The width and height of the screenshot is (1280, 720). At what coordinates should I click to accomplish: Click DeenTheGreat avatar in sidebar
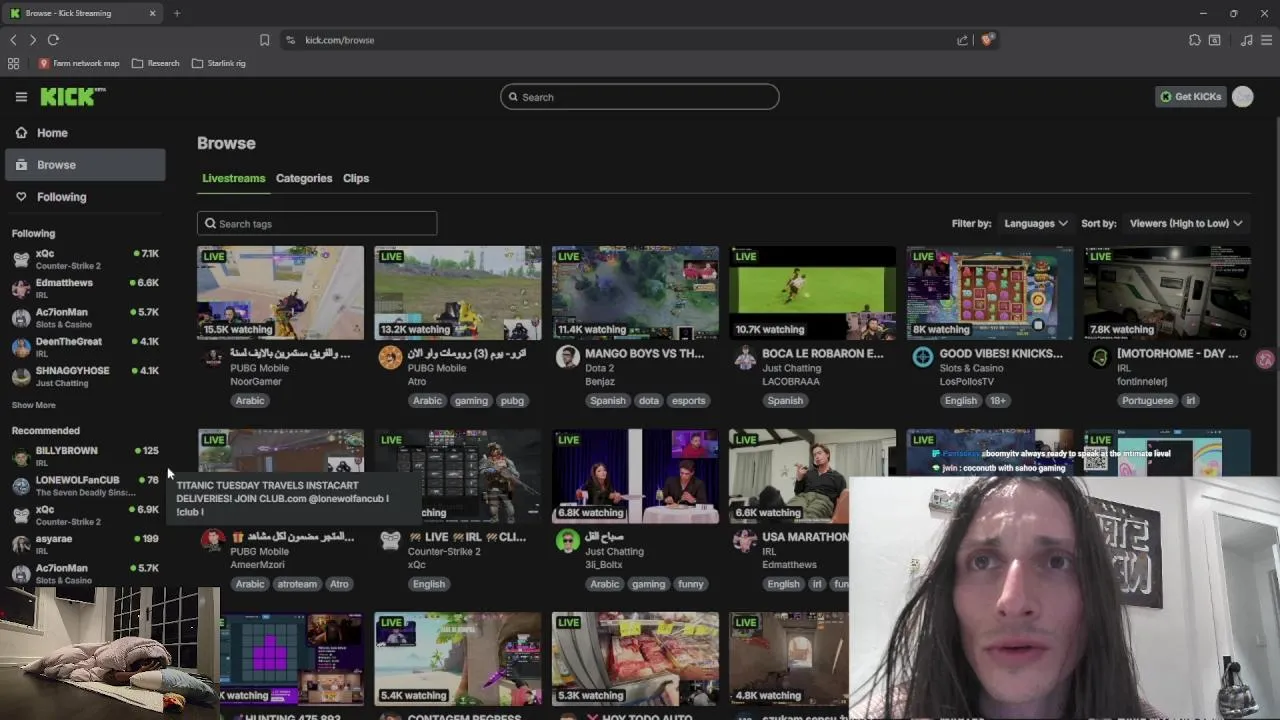click(21, 347)
